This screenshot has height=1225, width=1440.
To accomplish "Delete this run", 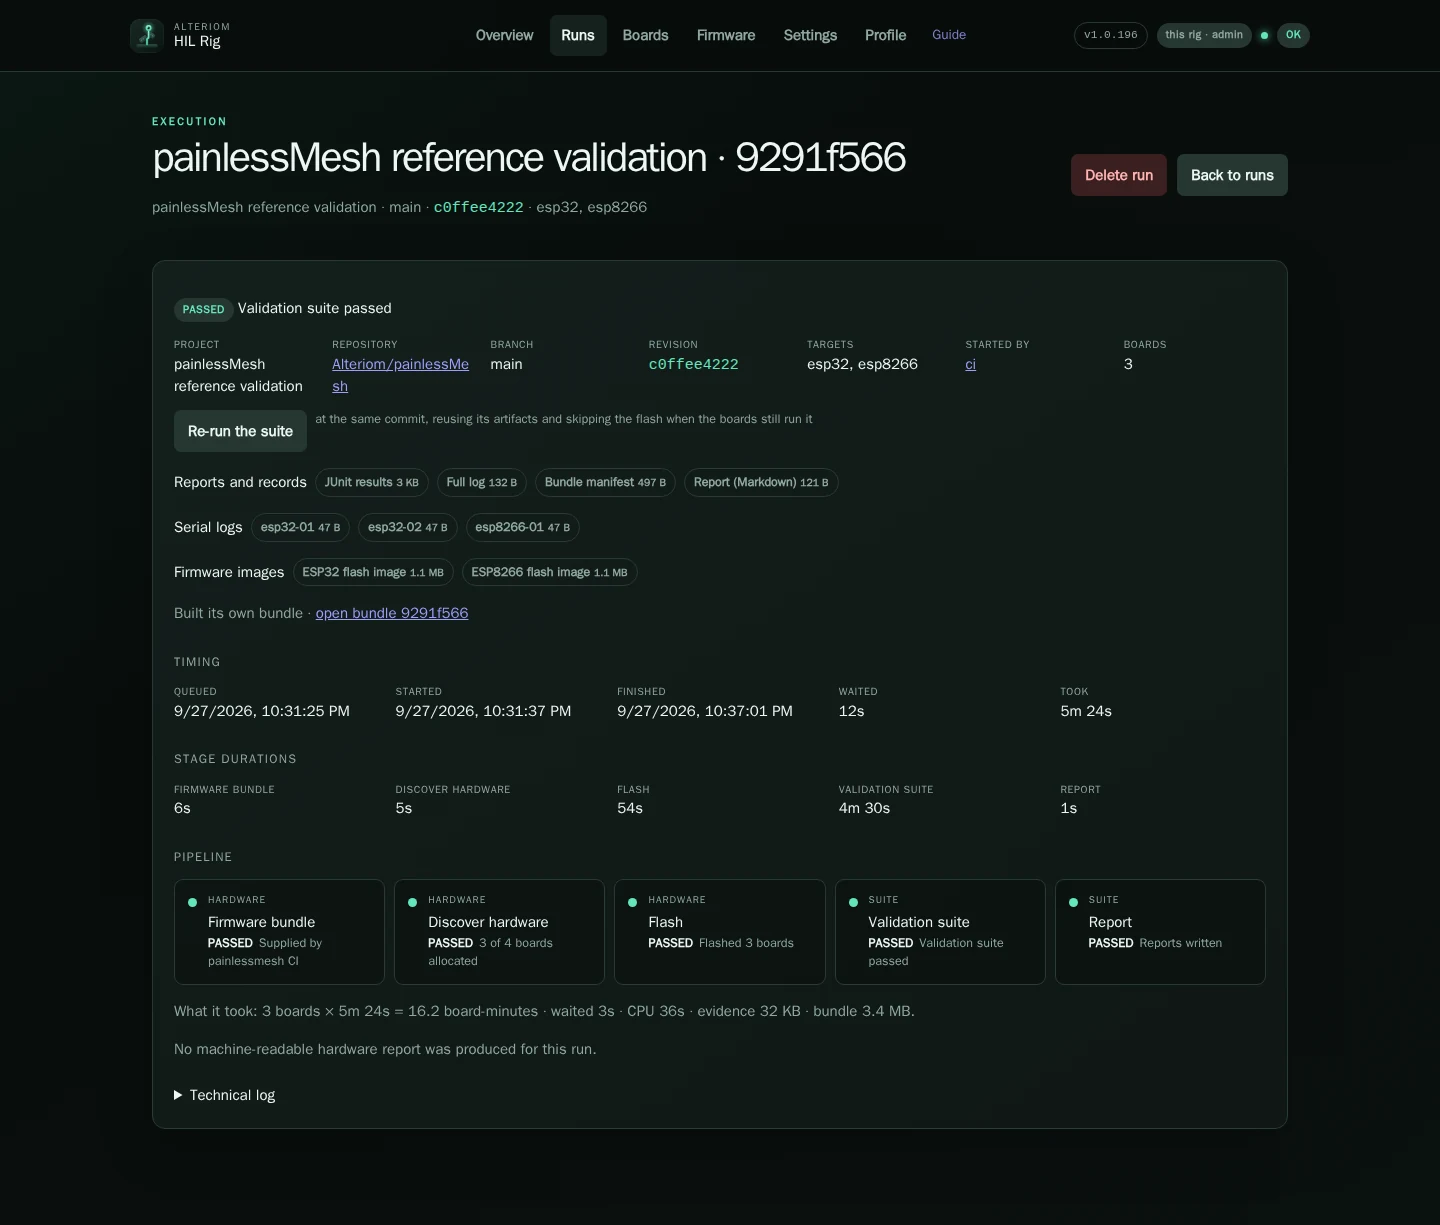I will point(1119,175).
